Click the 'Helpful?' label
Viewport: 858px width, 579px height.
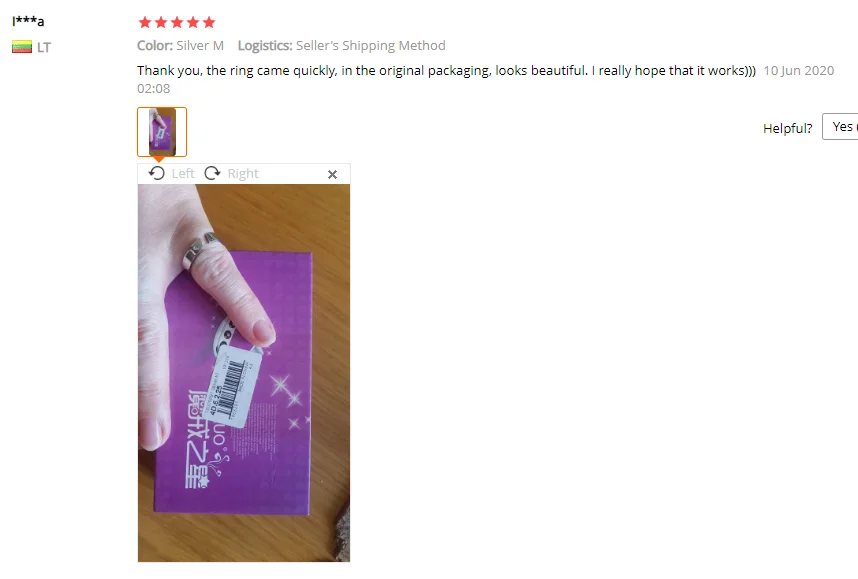787,128
